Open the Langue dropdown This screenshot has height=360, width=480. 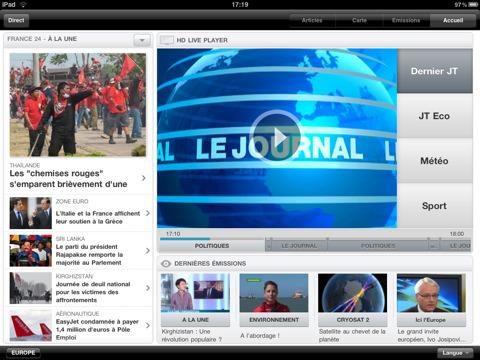(x=455, y=353)
